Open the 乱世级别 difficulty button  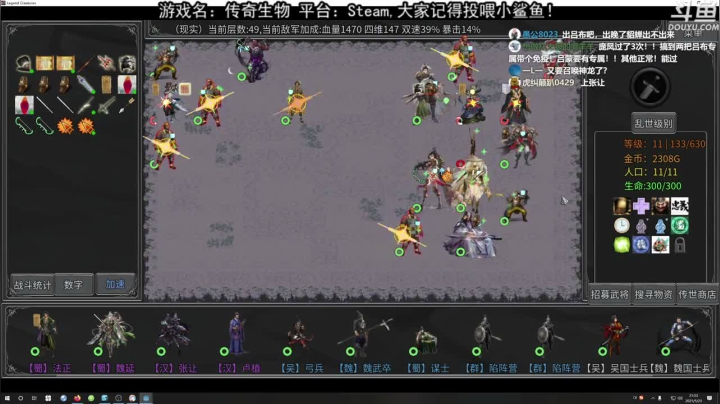(653, 123)
